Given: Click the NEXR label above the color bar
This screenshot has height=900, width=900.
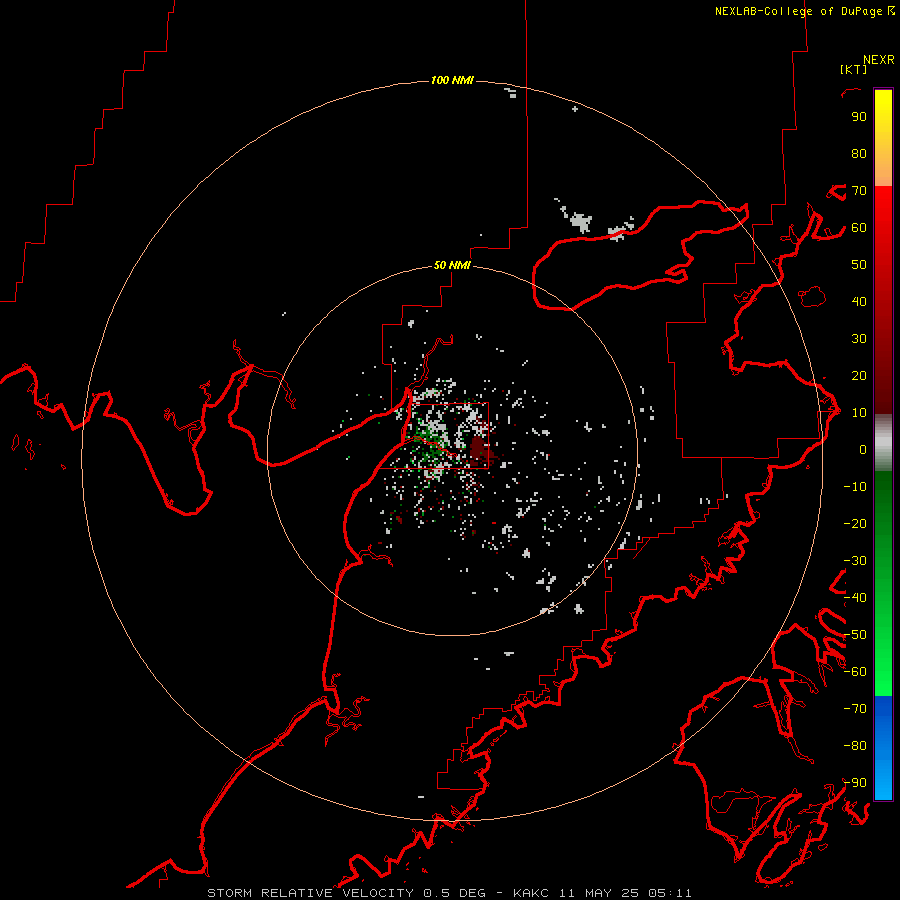Looking at the screenshot, I should click(x=879, y=60).
